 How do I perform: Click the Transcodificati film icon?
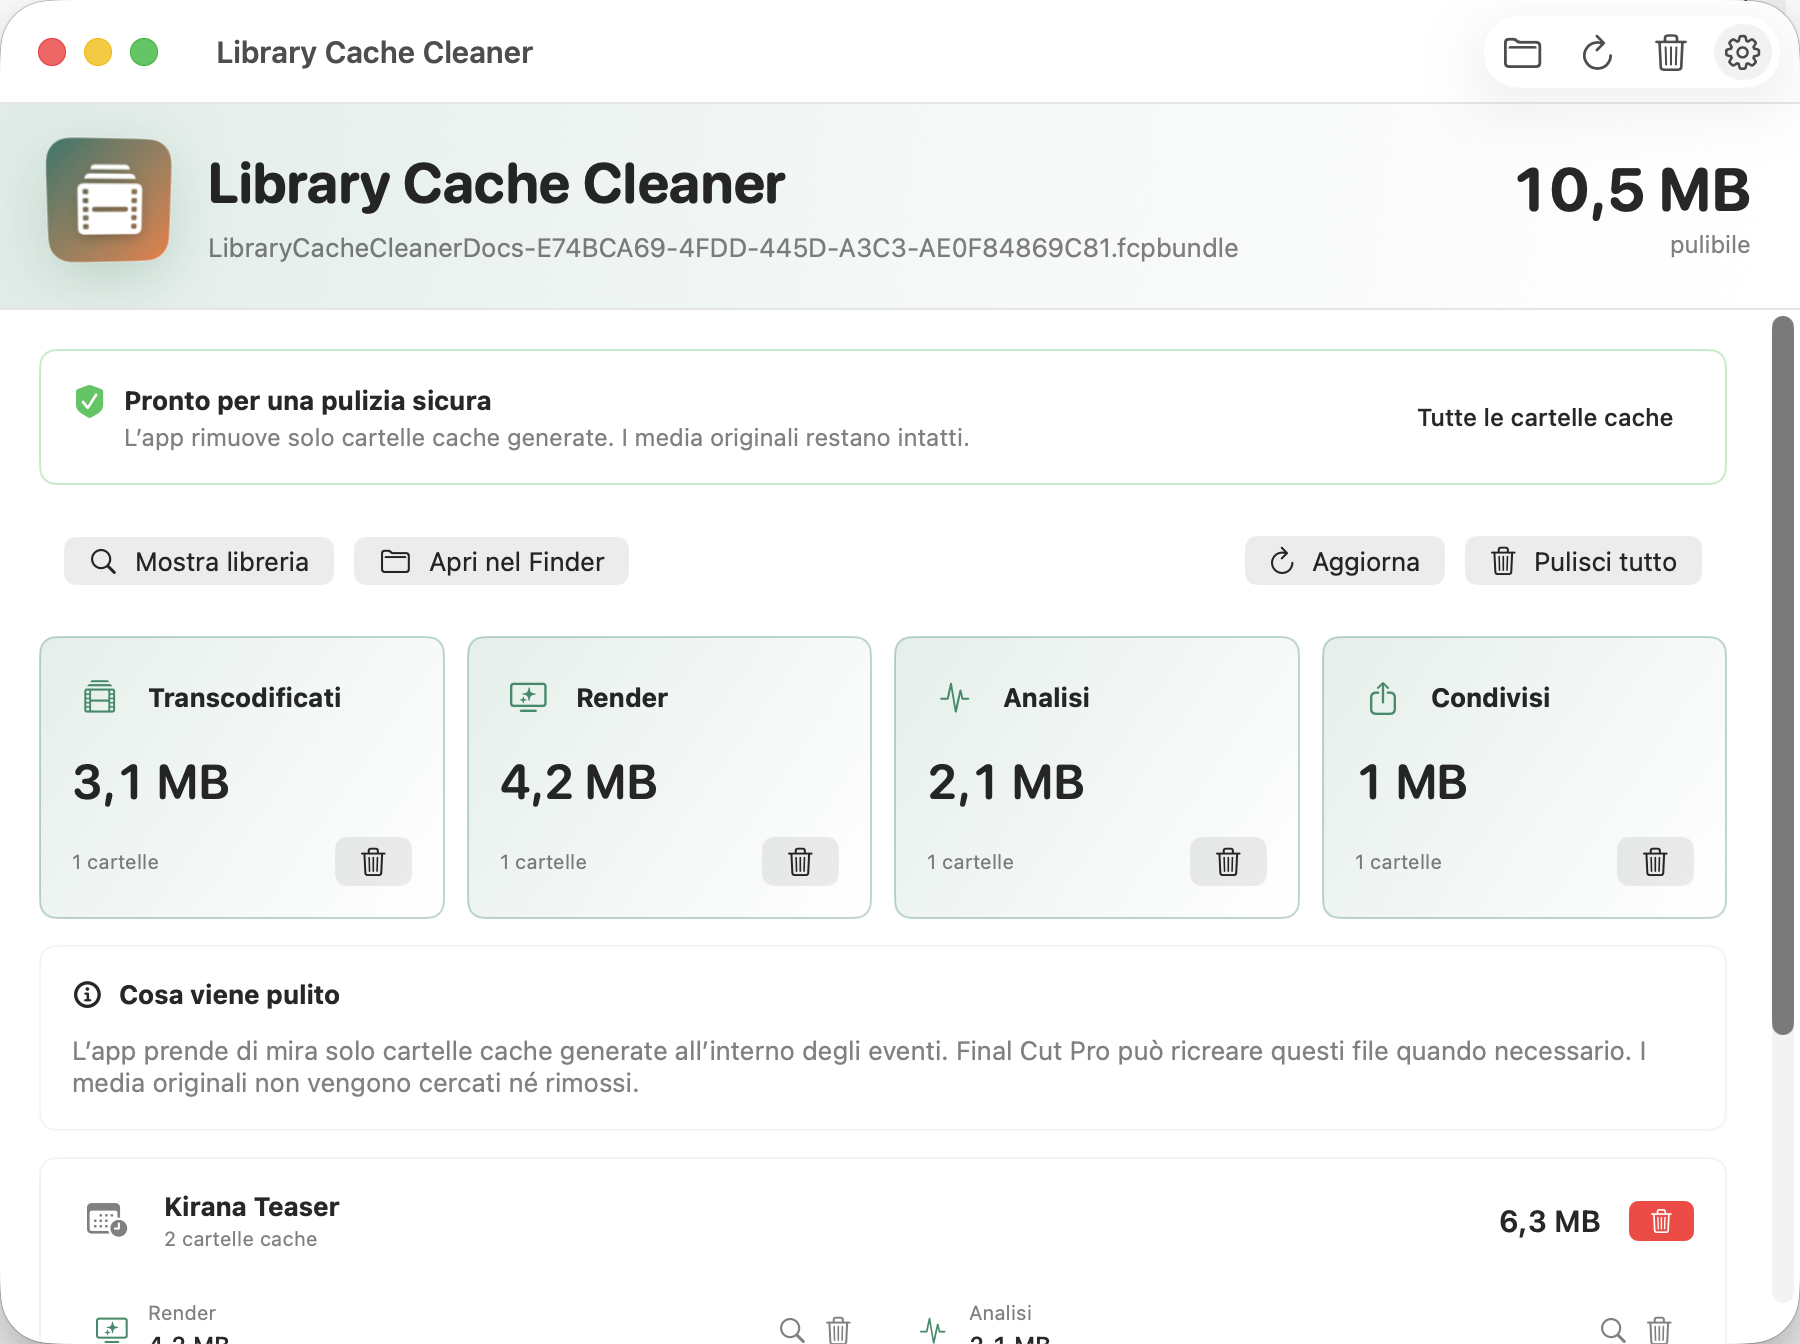click(100, 697)
